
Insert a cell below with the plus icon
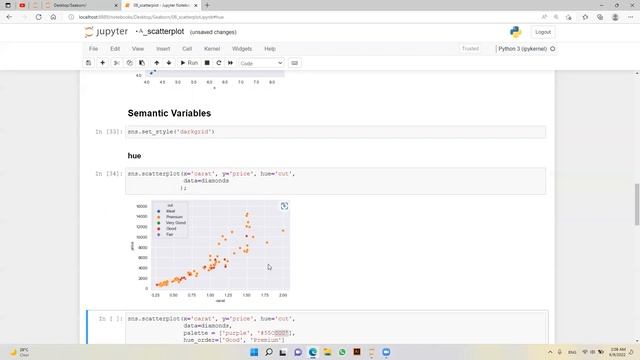(102, 63)
